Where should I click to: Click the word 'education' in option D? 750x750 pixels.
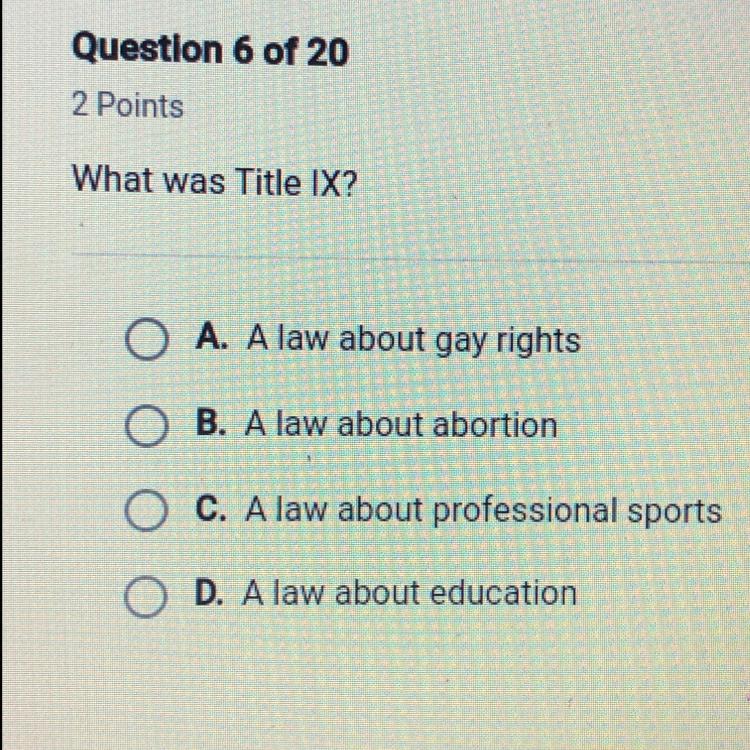click(x=503, y=594)
